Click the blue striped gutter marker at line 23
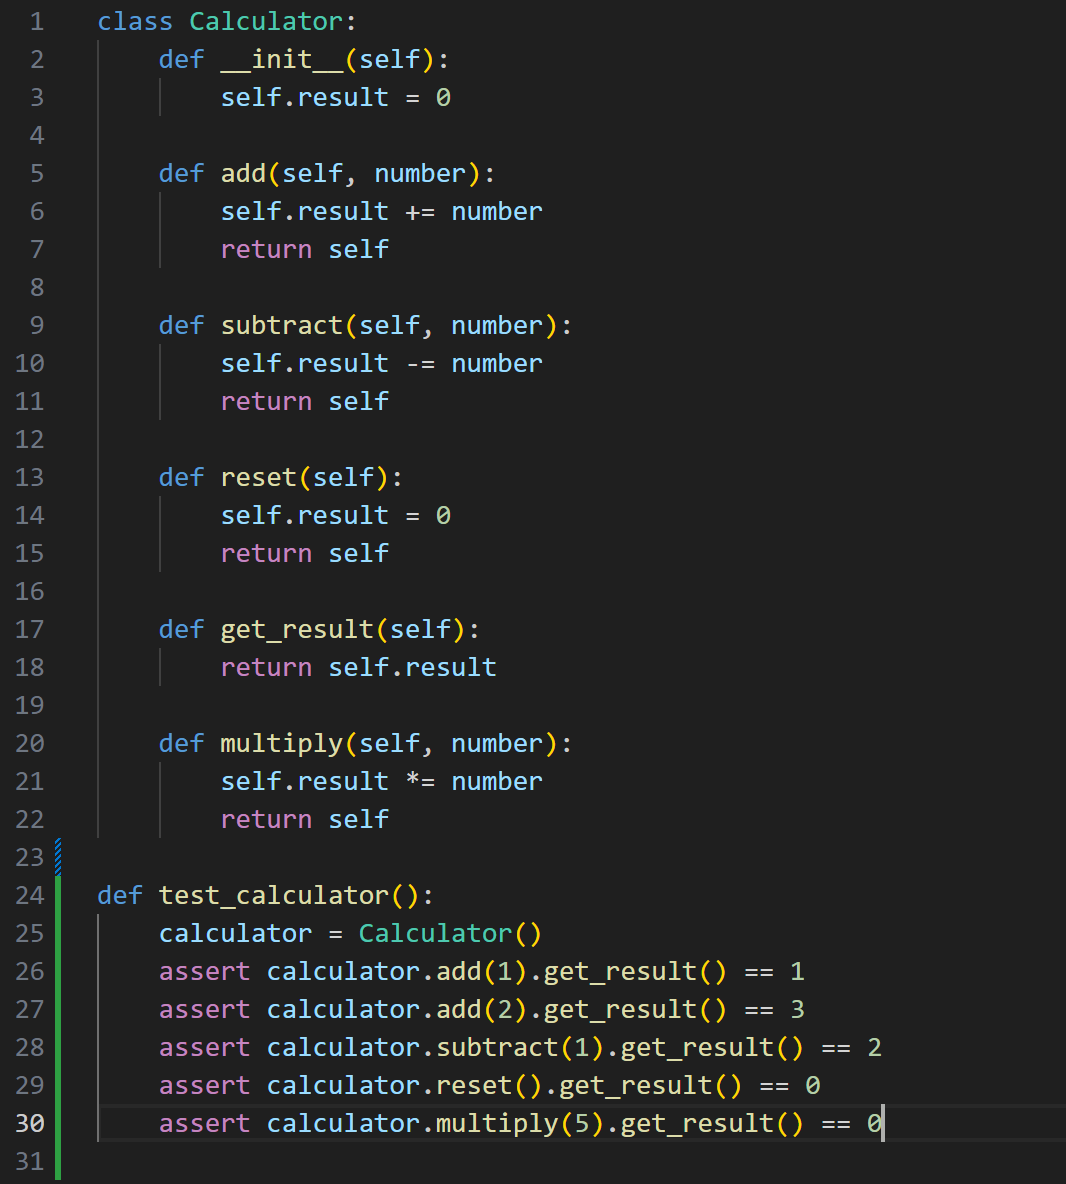The image size is (1066, 1184). pyautogui.click(x=58, y=857)
